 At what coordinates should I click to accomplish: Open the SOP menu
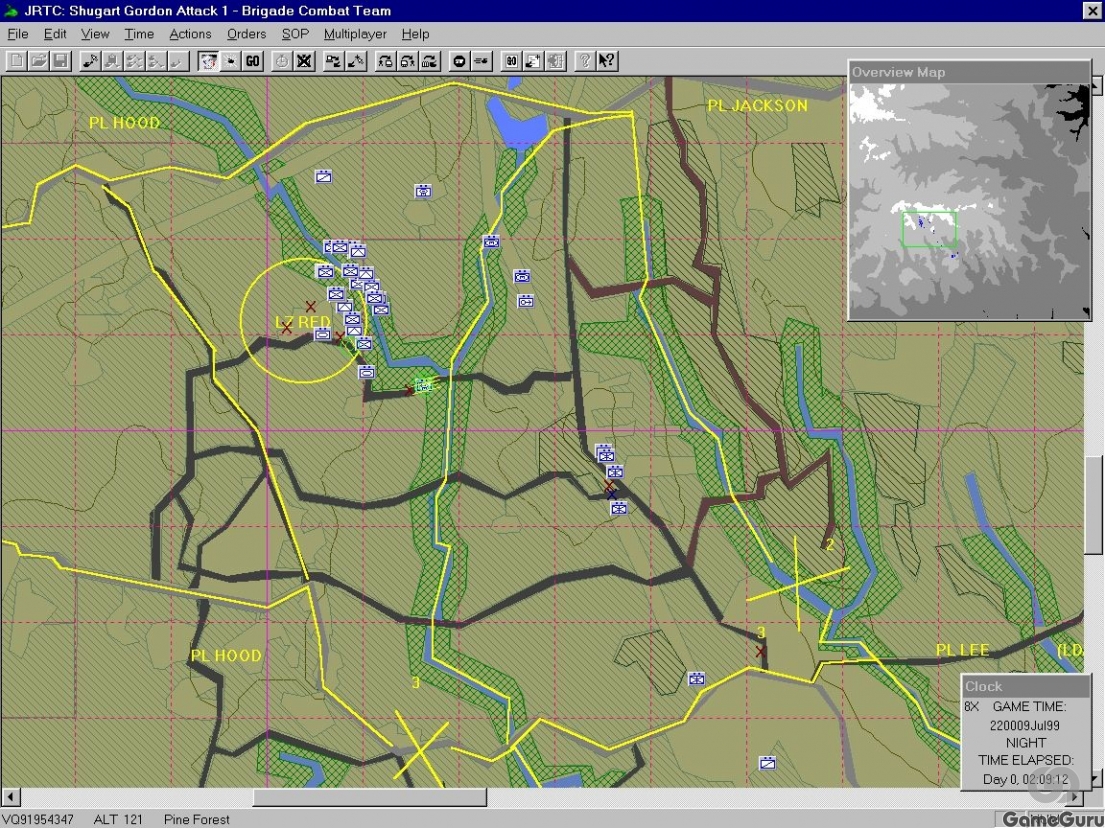tap(295, 34)
